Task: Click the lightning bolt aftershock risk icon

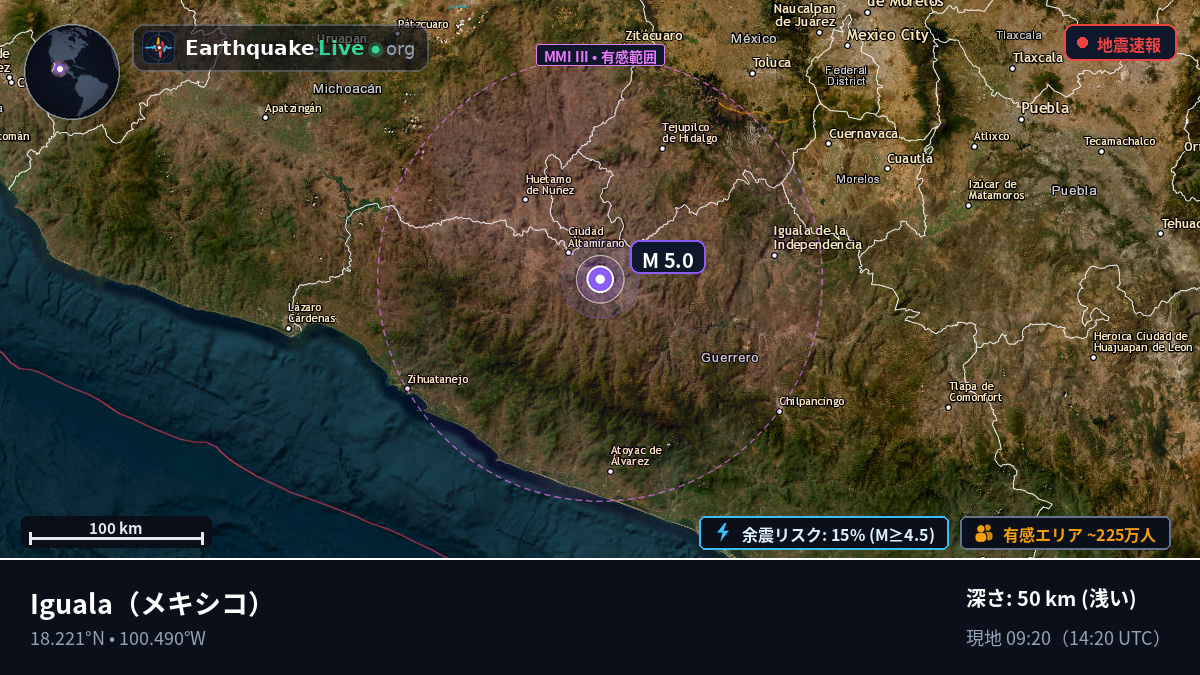Action: (723, 533)
